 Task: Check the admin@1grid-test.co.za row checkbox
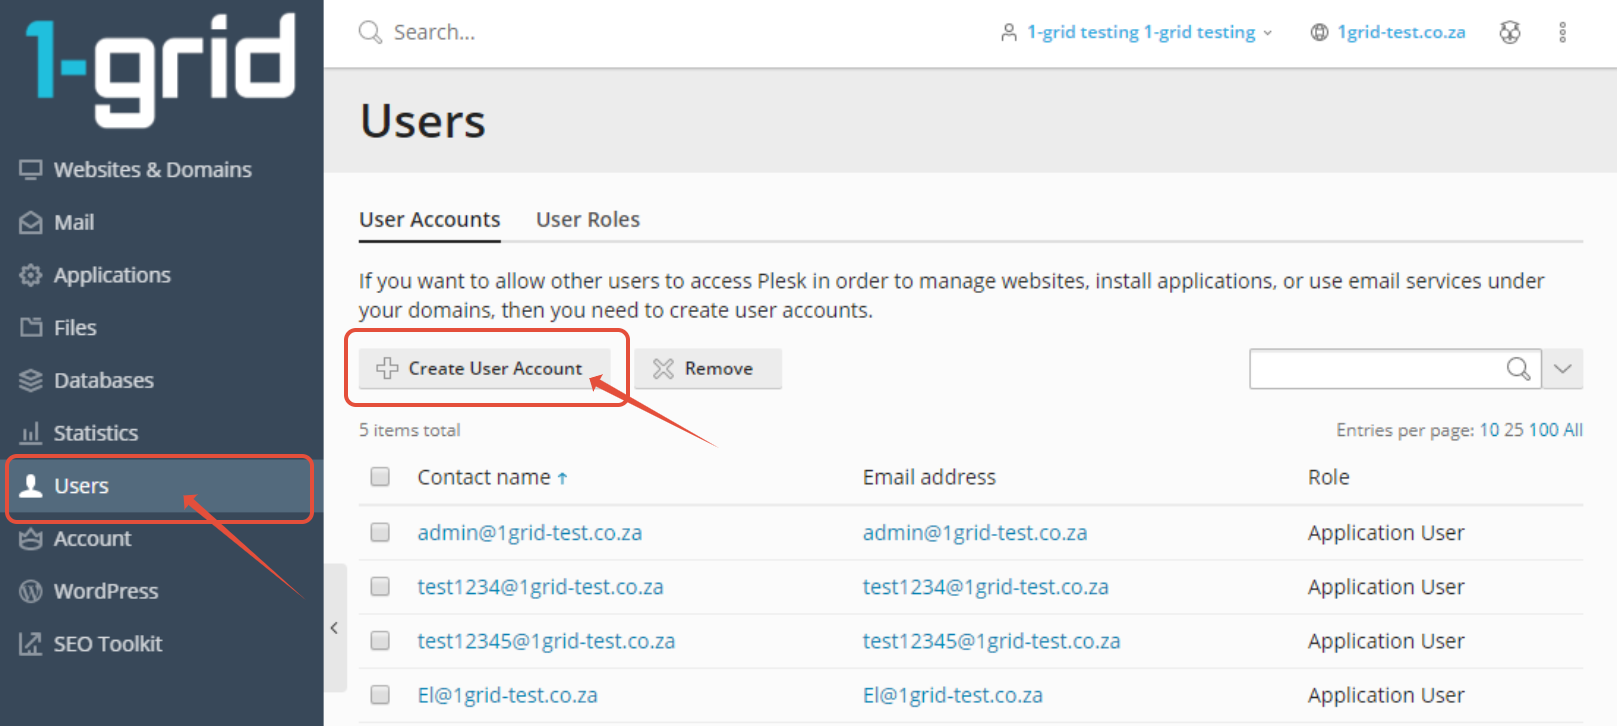coord(380,532)
